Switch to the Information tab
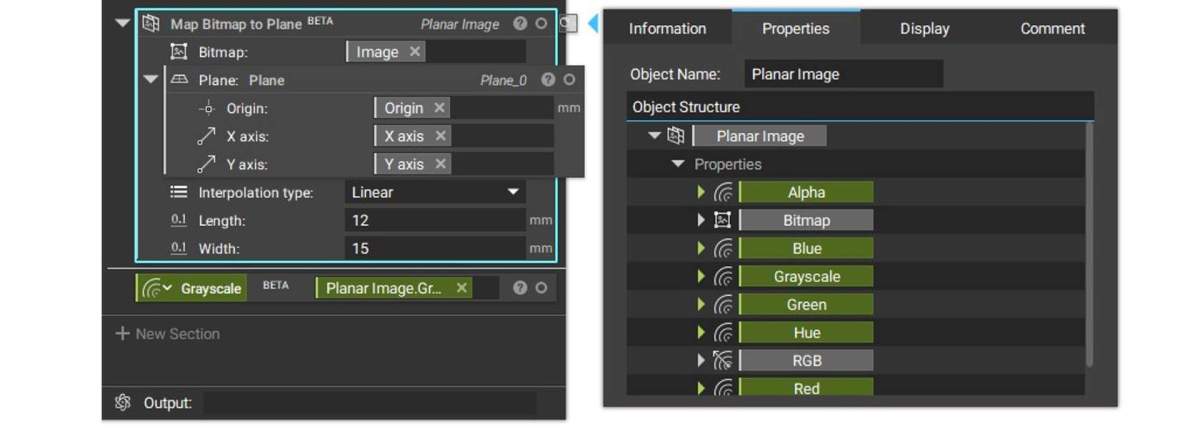Screen dimensions: 1200x429 pos(667,28)
